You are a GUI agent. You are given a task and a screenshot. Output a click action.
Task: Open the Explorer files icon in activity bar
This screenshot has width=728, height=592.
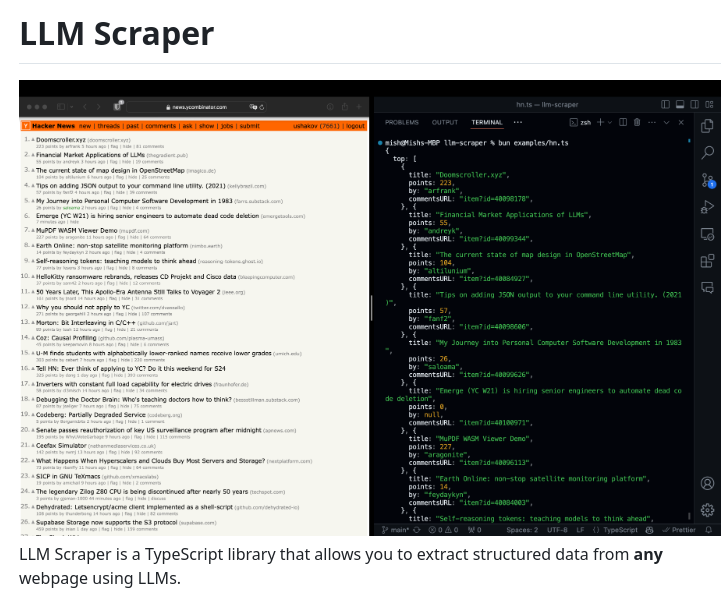tap(707, 126)
